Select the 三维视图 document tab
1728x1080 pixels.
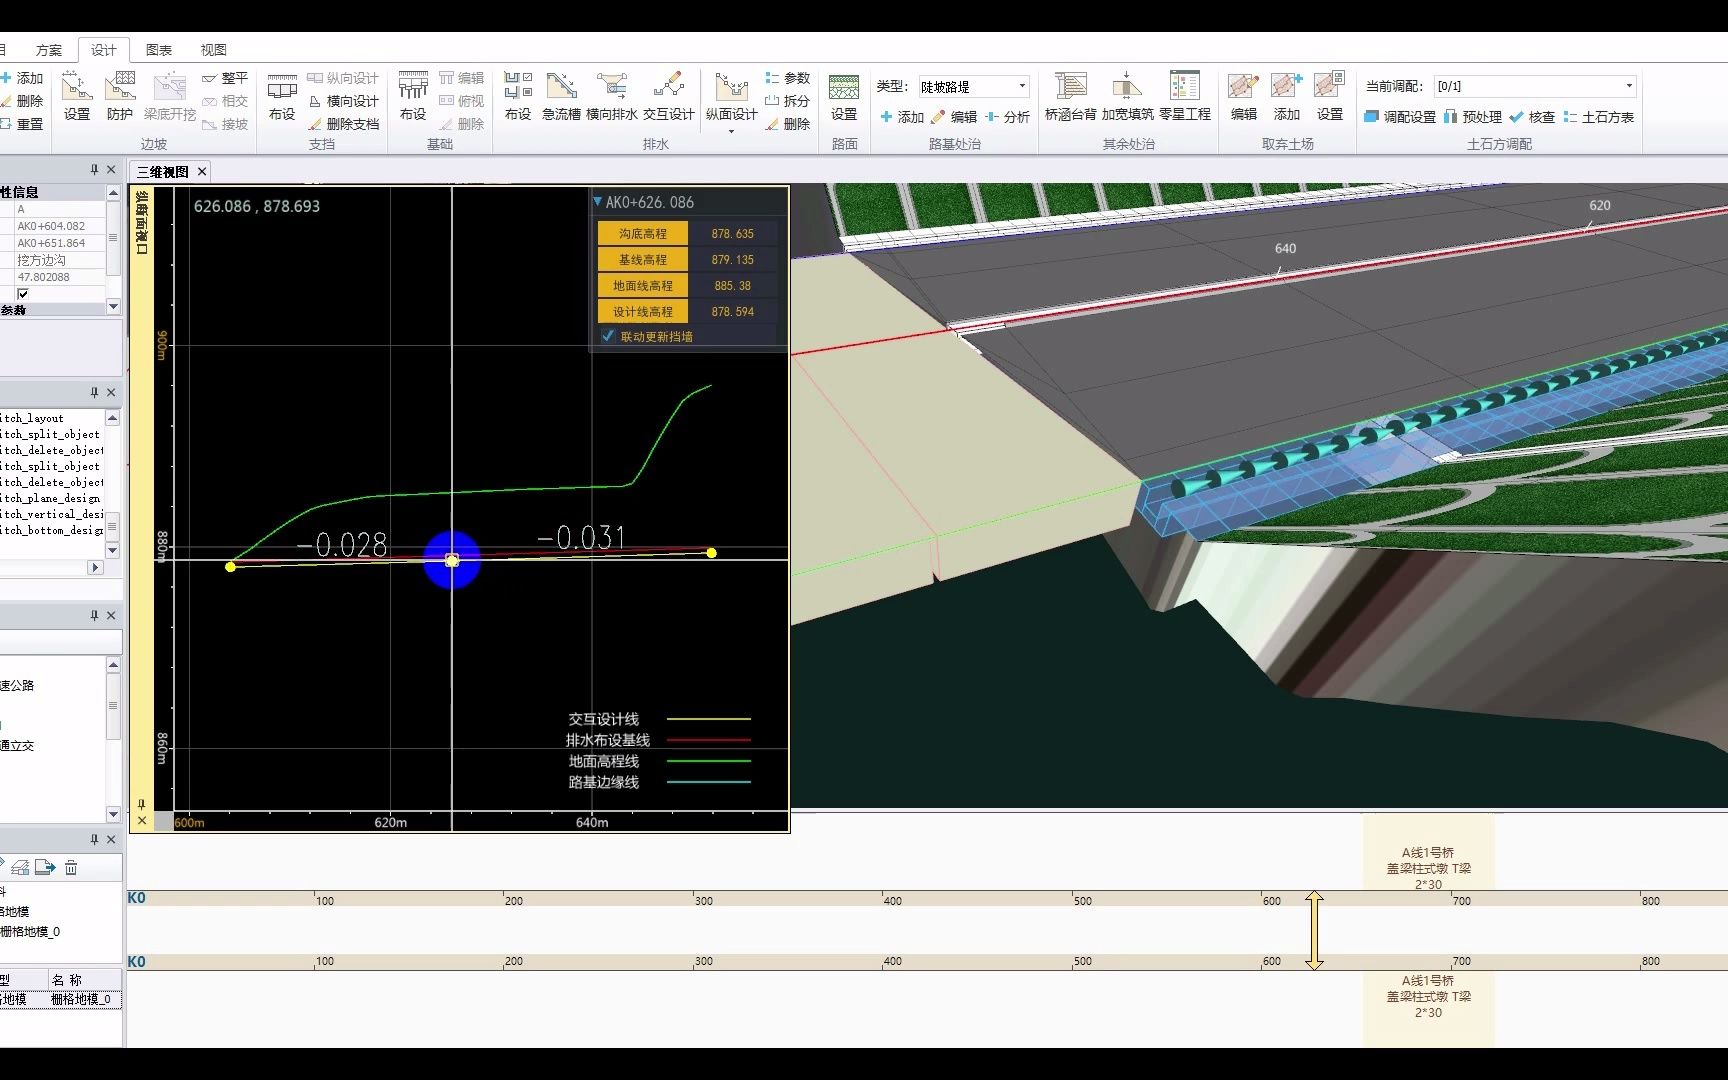[x=165, y=171]
